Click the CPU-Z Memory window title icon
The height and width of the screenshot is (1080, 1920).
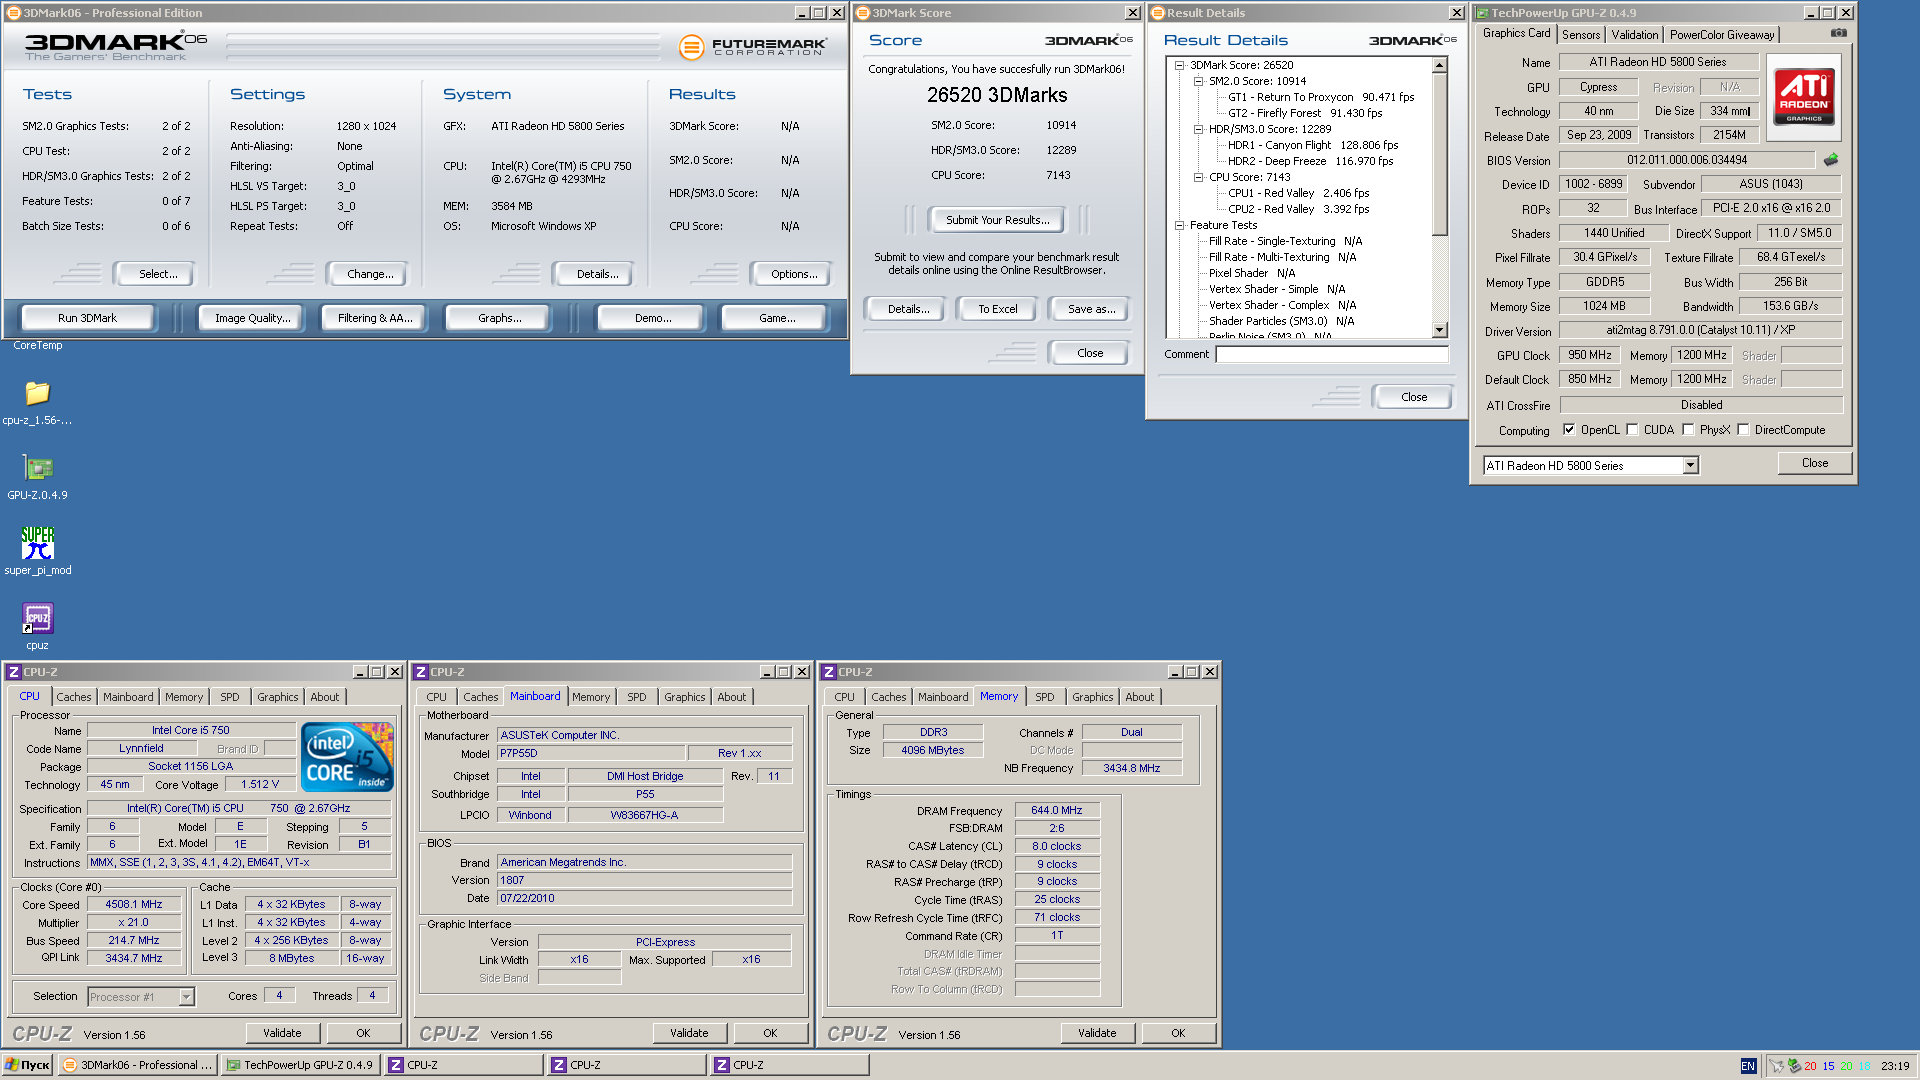click(x=829, y=672)
